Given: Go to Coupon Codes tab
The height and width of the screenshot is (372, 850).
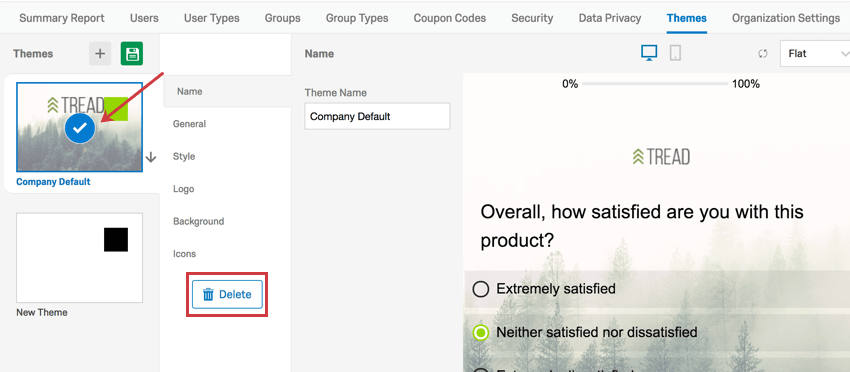Looking at the screenshot, I should pyautogui.click(x=449, y=18).
